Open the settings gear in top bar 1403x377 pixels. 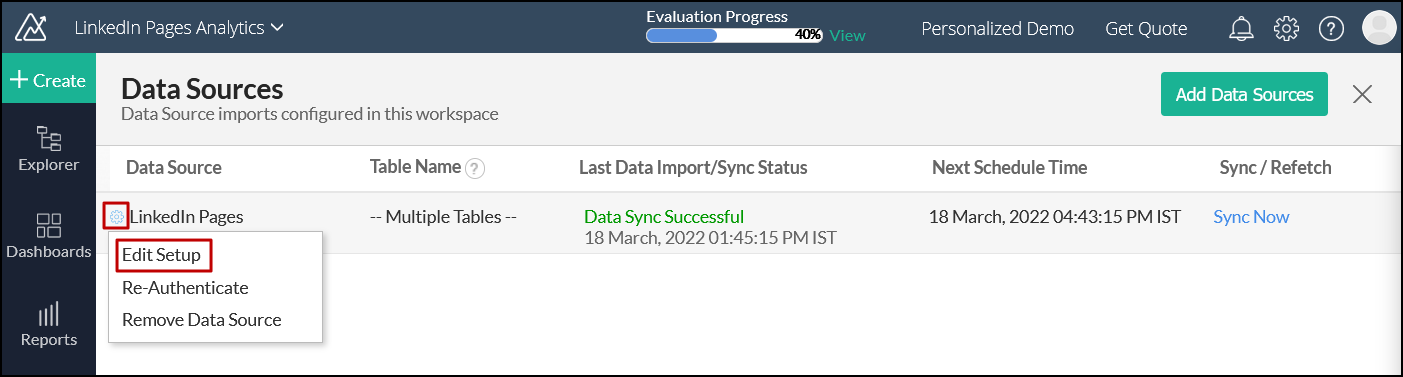[x=1286, y=29]
